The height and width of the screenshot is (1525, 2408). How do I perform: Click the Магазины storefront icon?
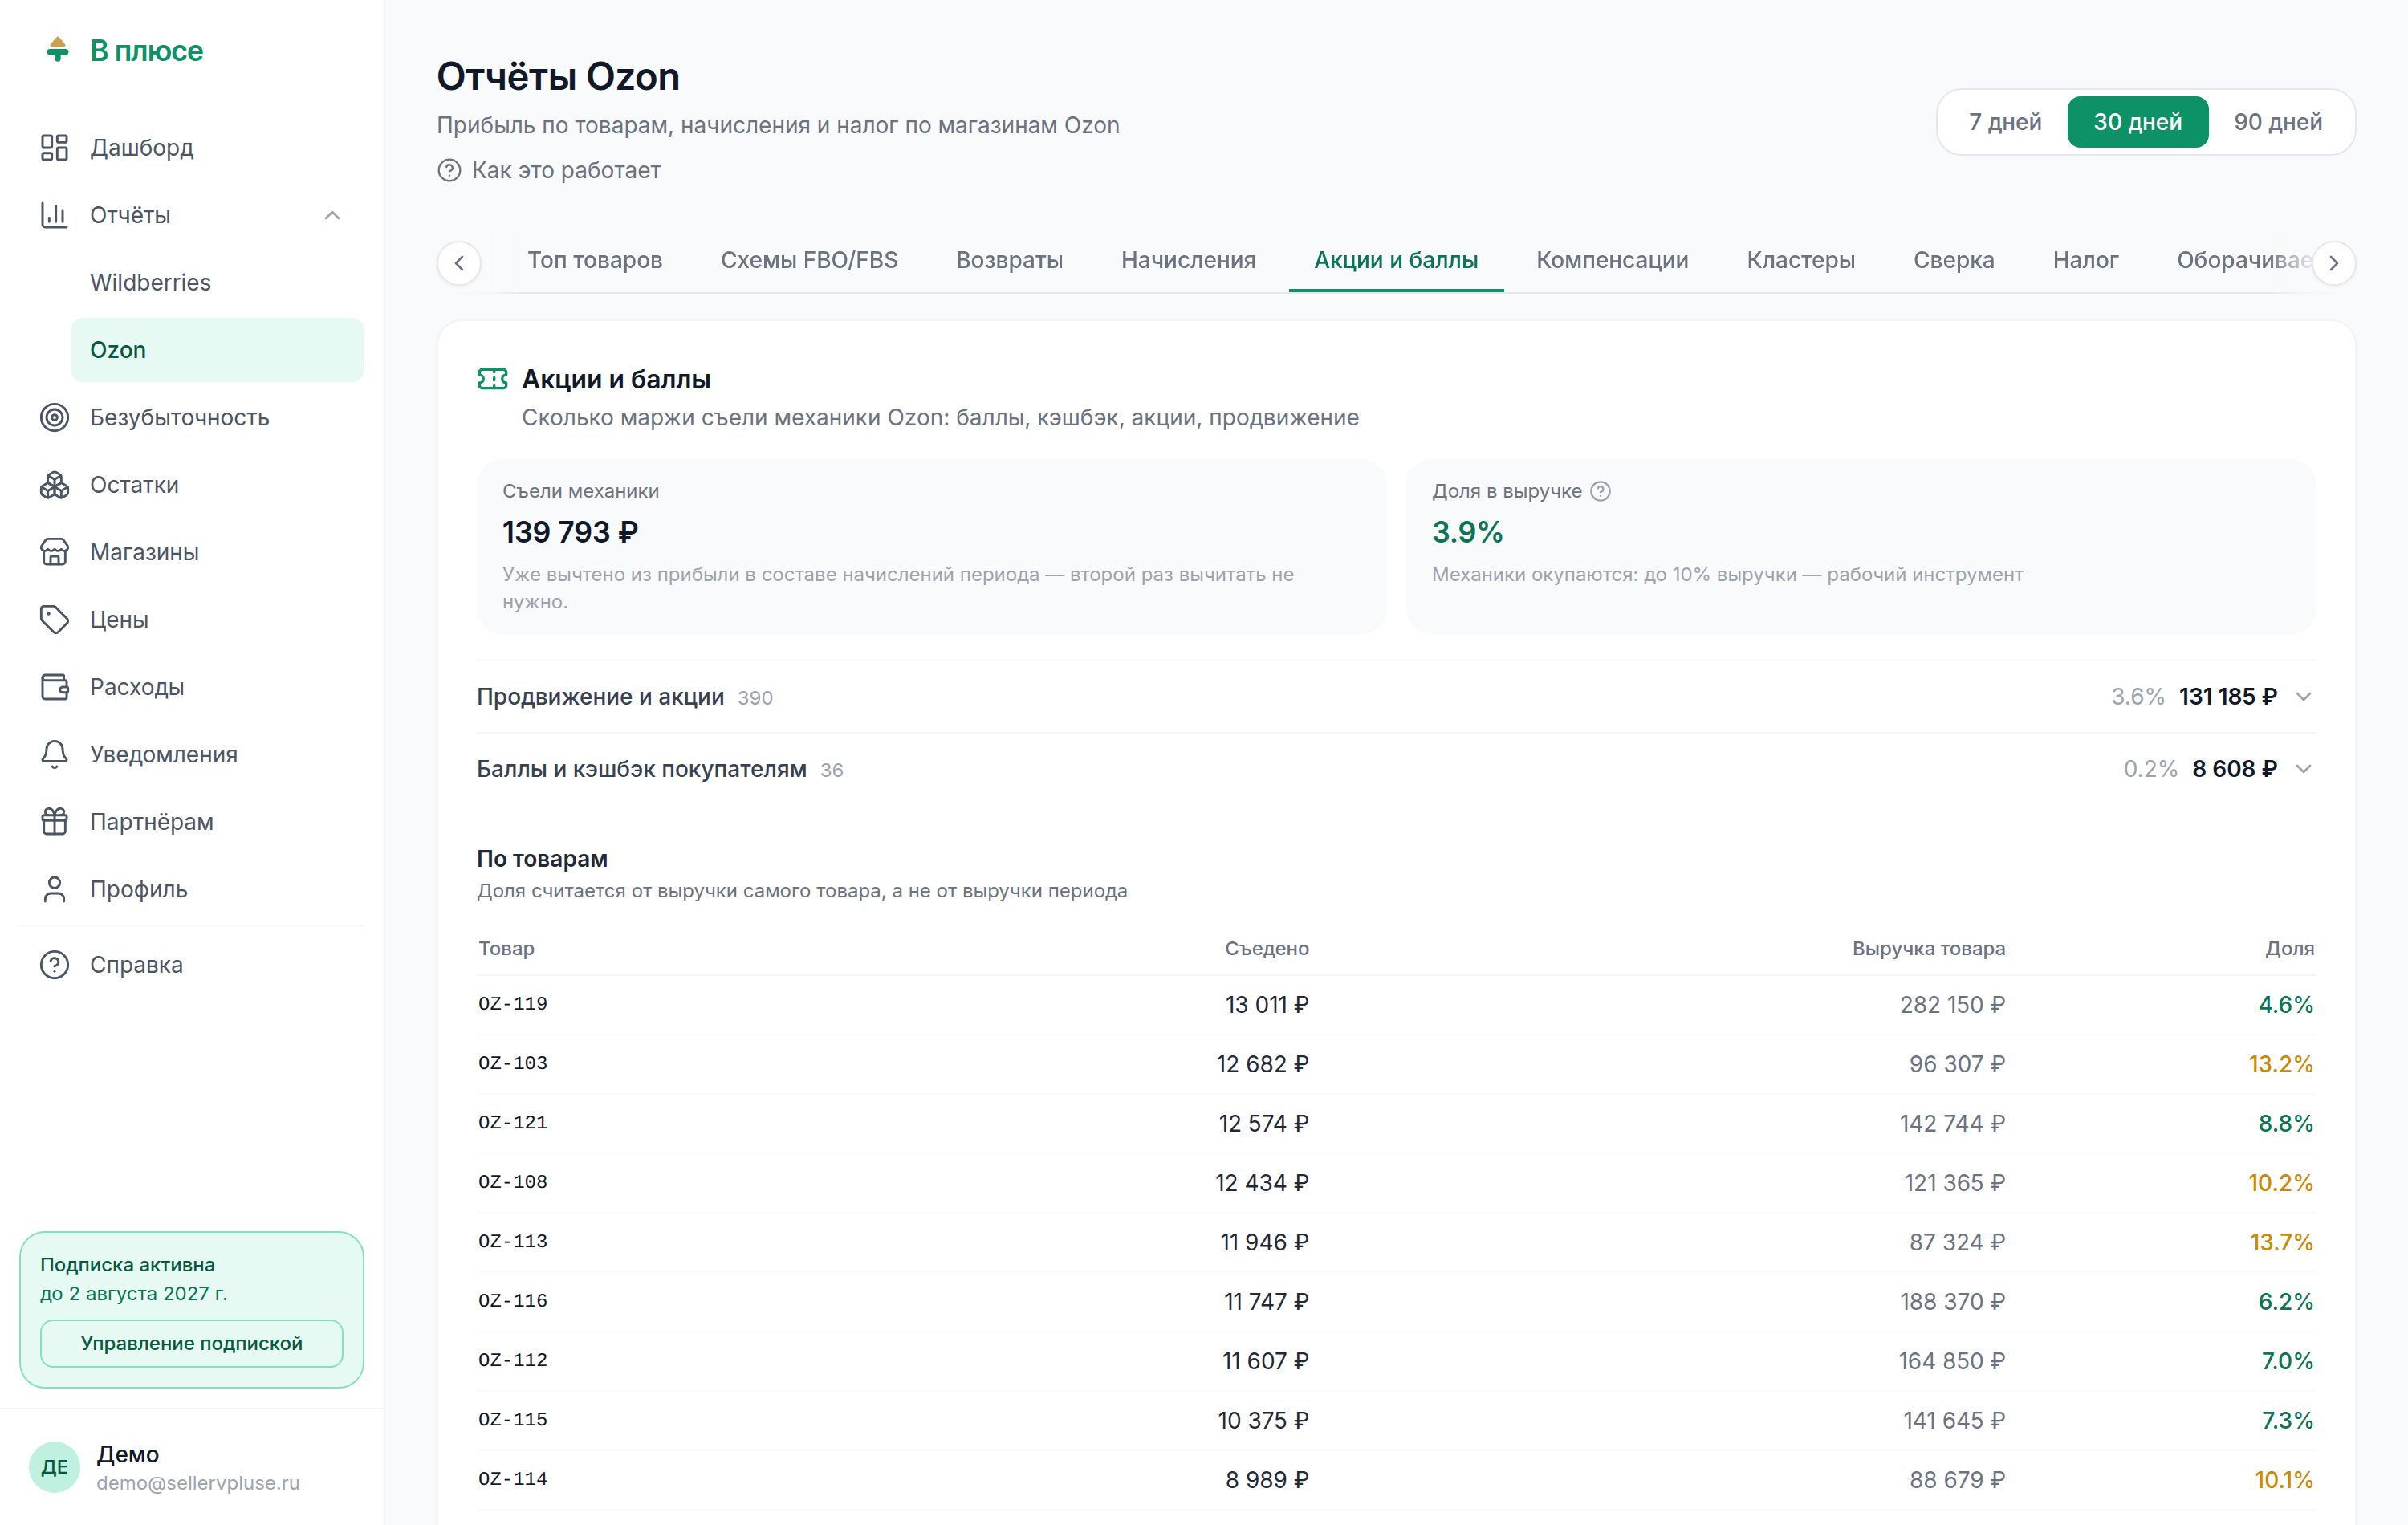54,552
